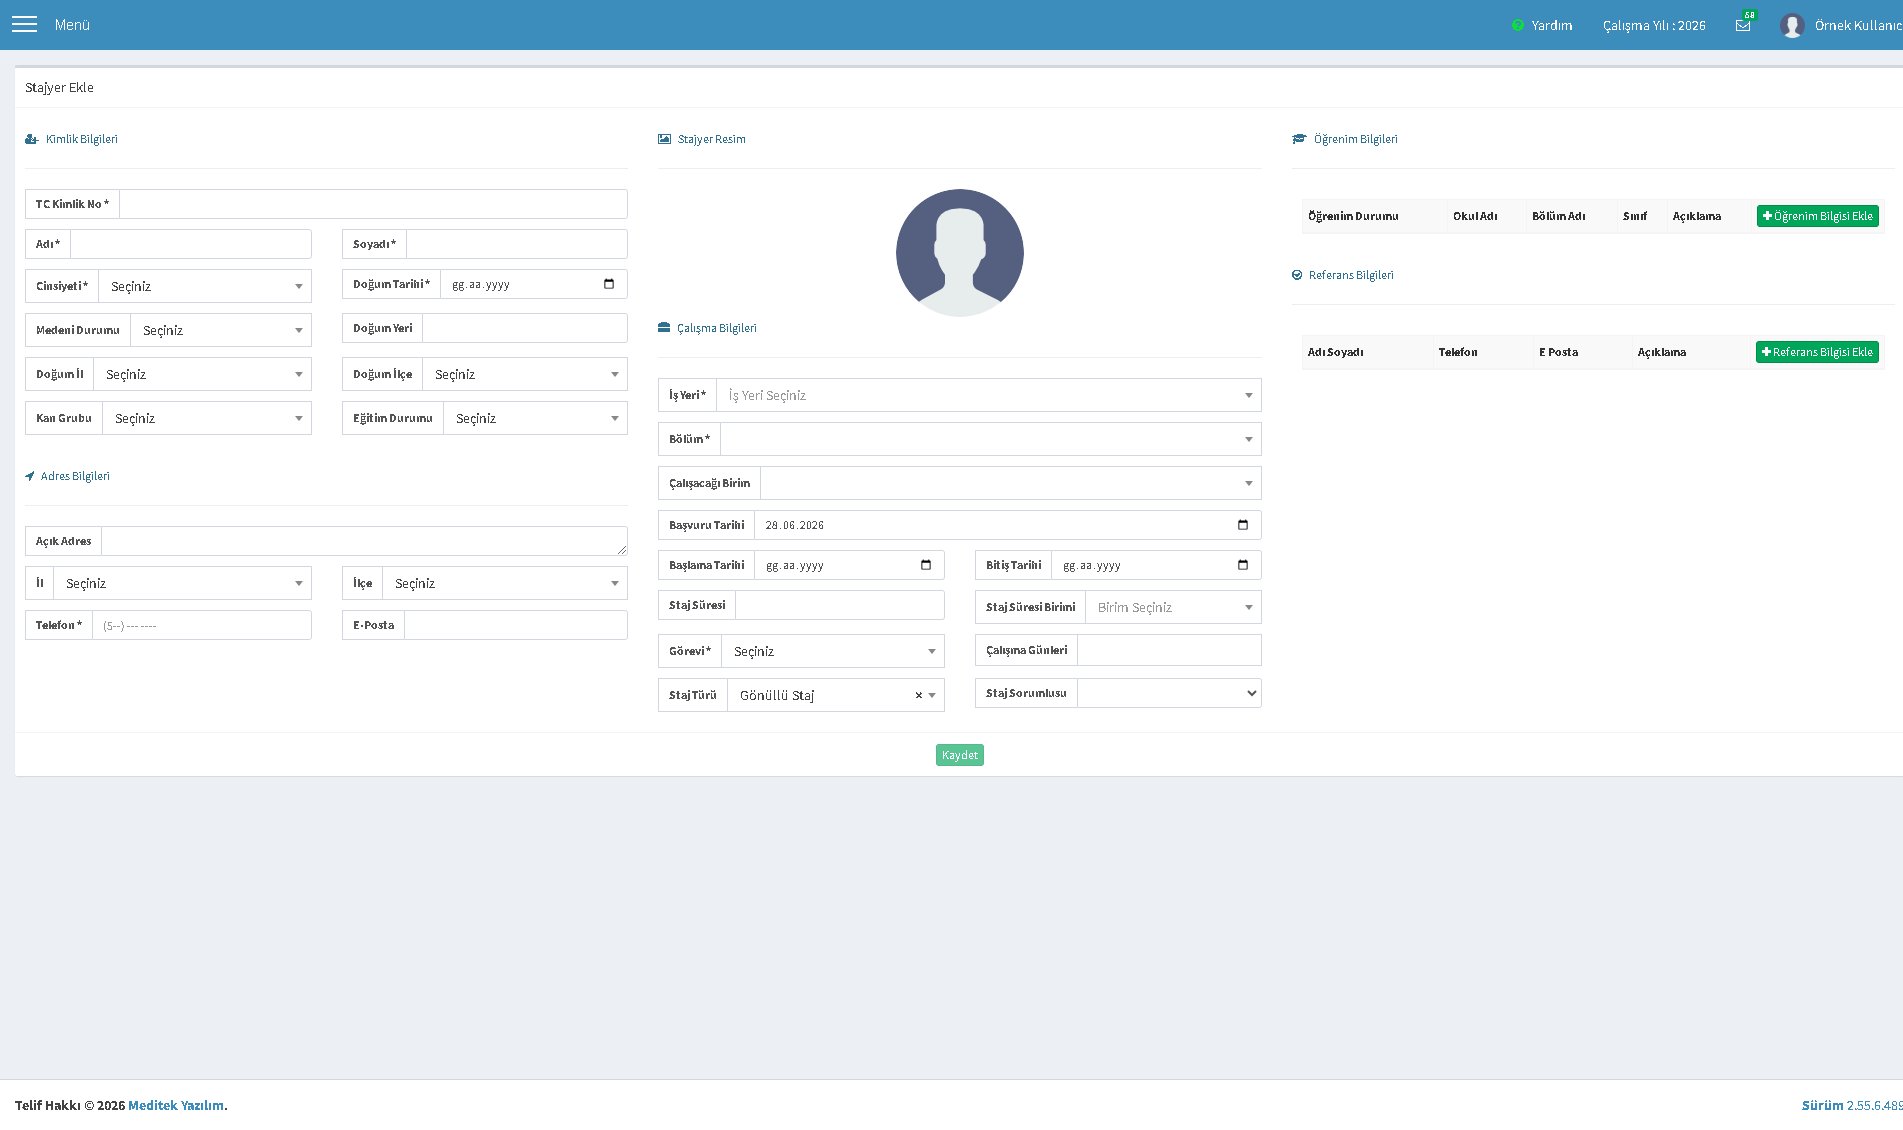Open calendar picker for Doğum Tarihi
The width and height of the screenshot is (1903, 1130).
(x=609, y=284)
